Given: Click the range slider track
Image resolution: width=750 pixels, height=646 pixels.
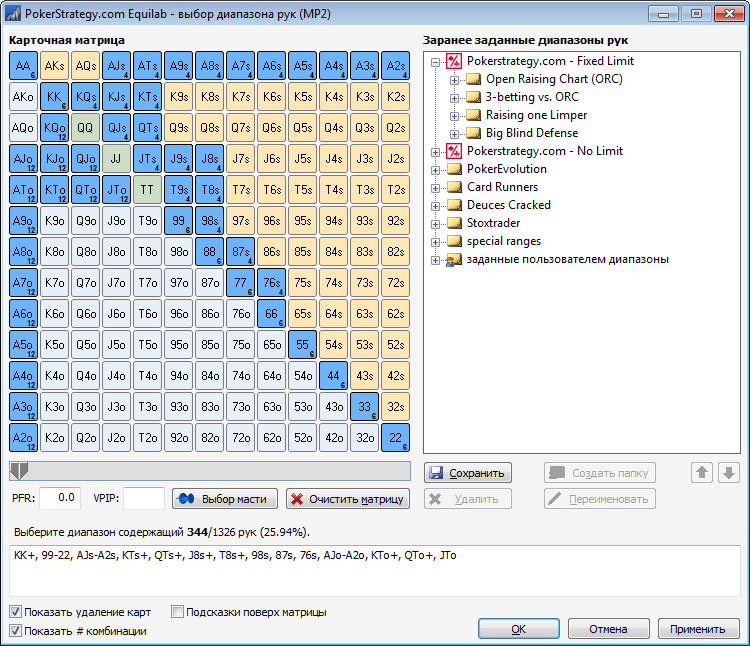Looking at the screenshot, I should pyautogui.click(x=210, y=471).
